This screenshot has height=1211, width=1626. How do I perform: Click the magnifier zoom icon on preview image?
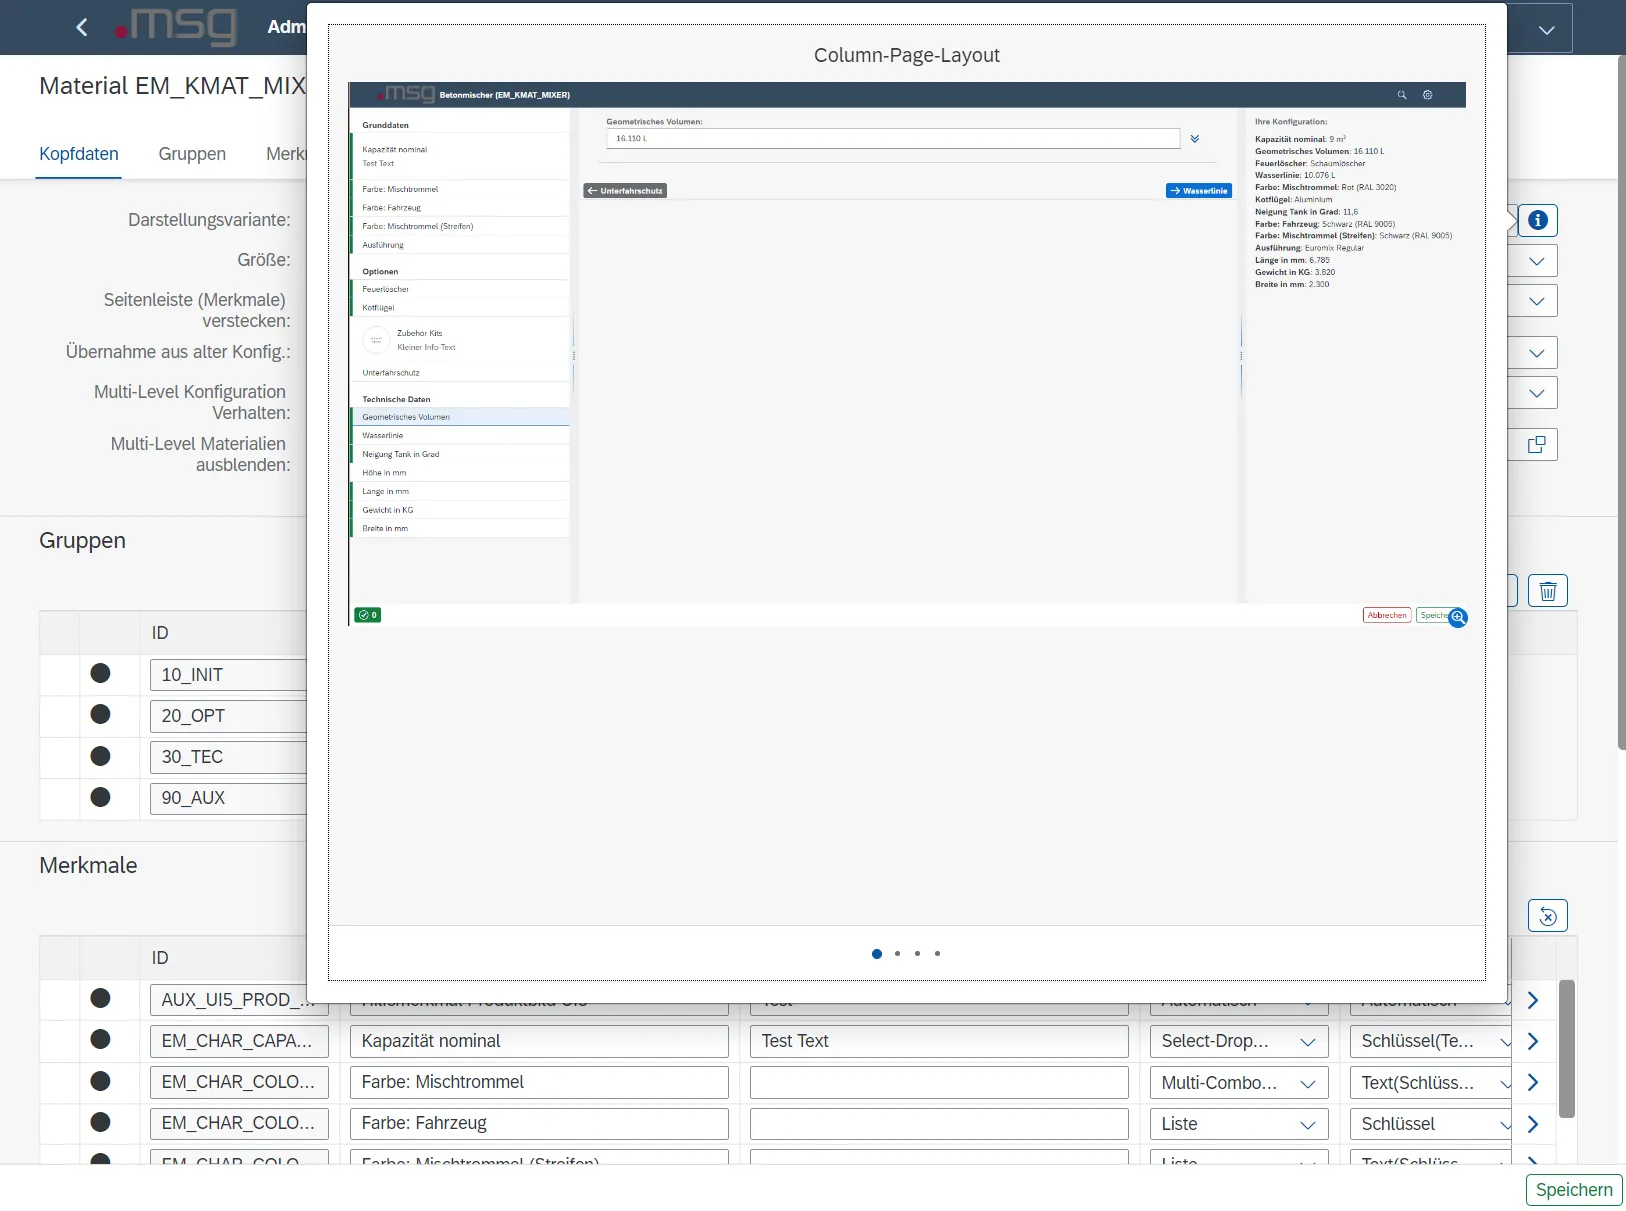1458,618
